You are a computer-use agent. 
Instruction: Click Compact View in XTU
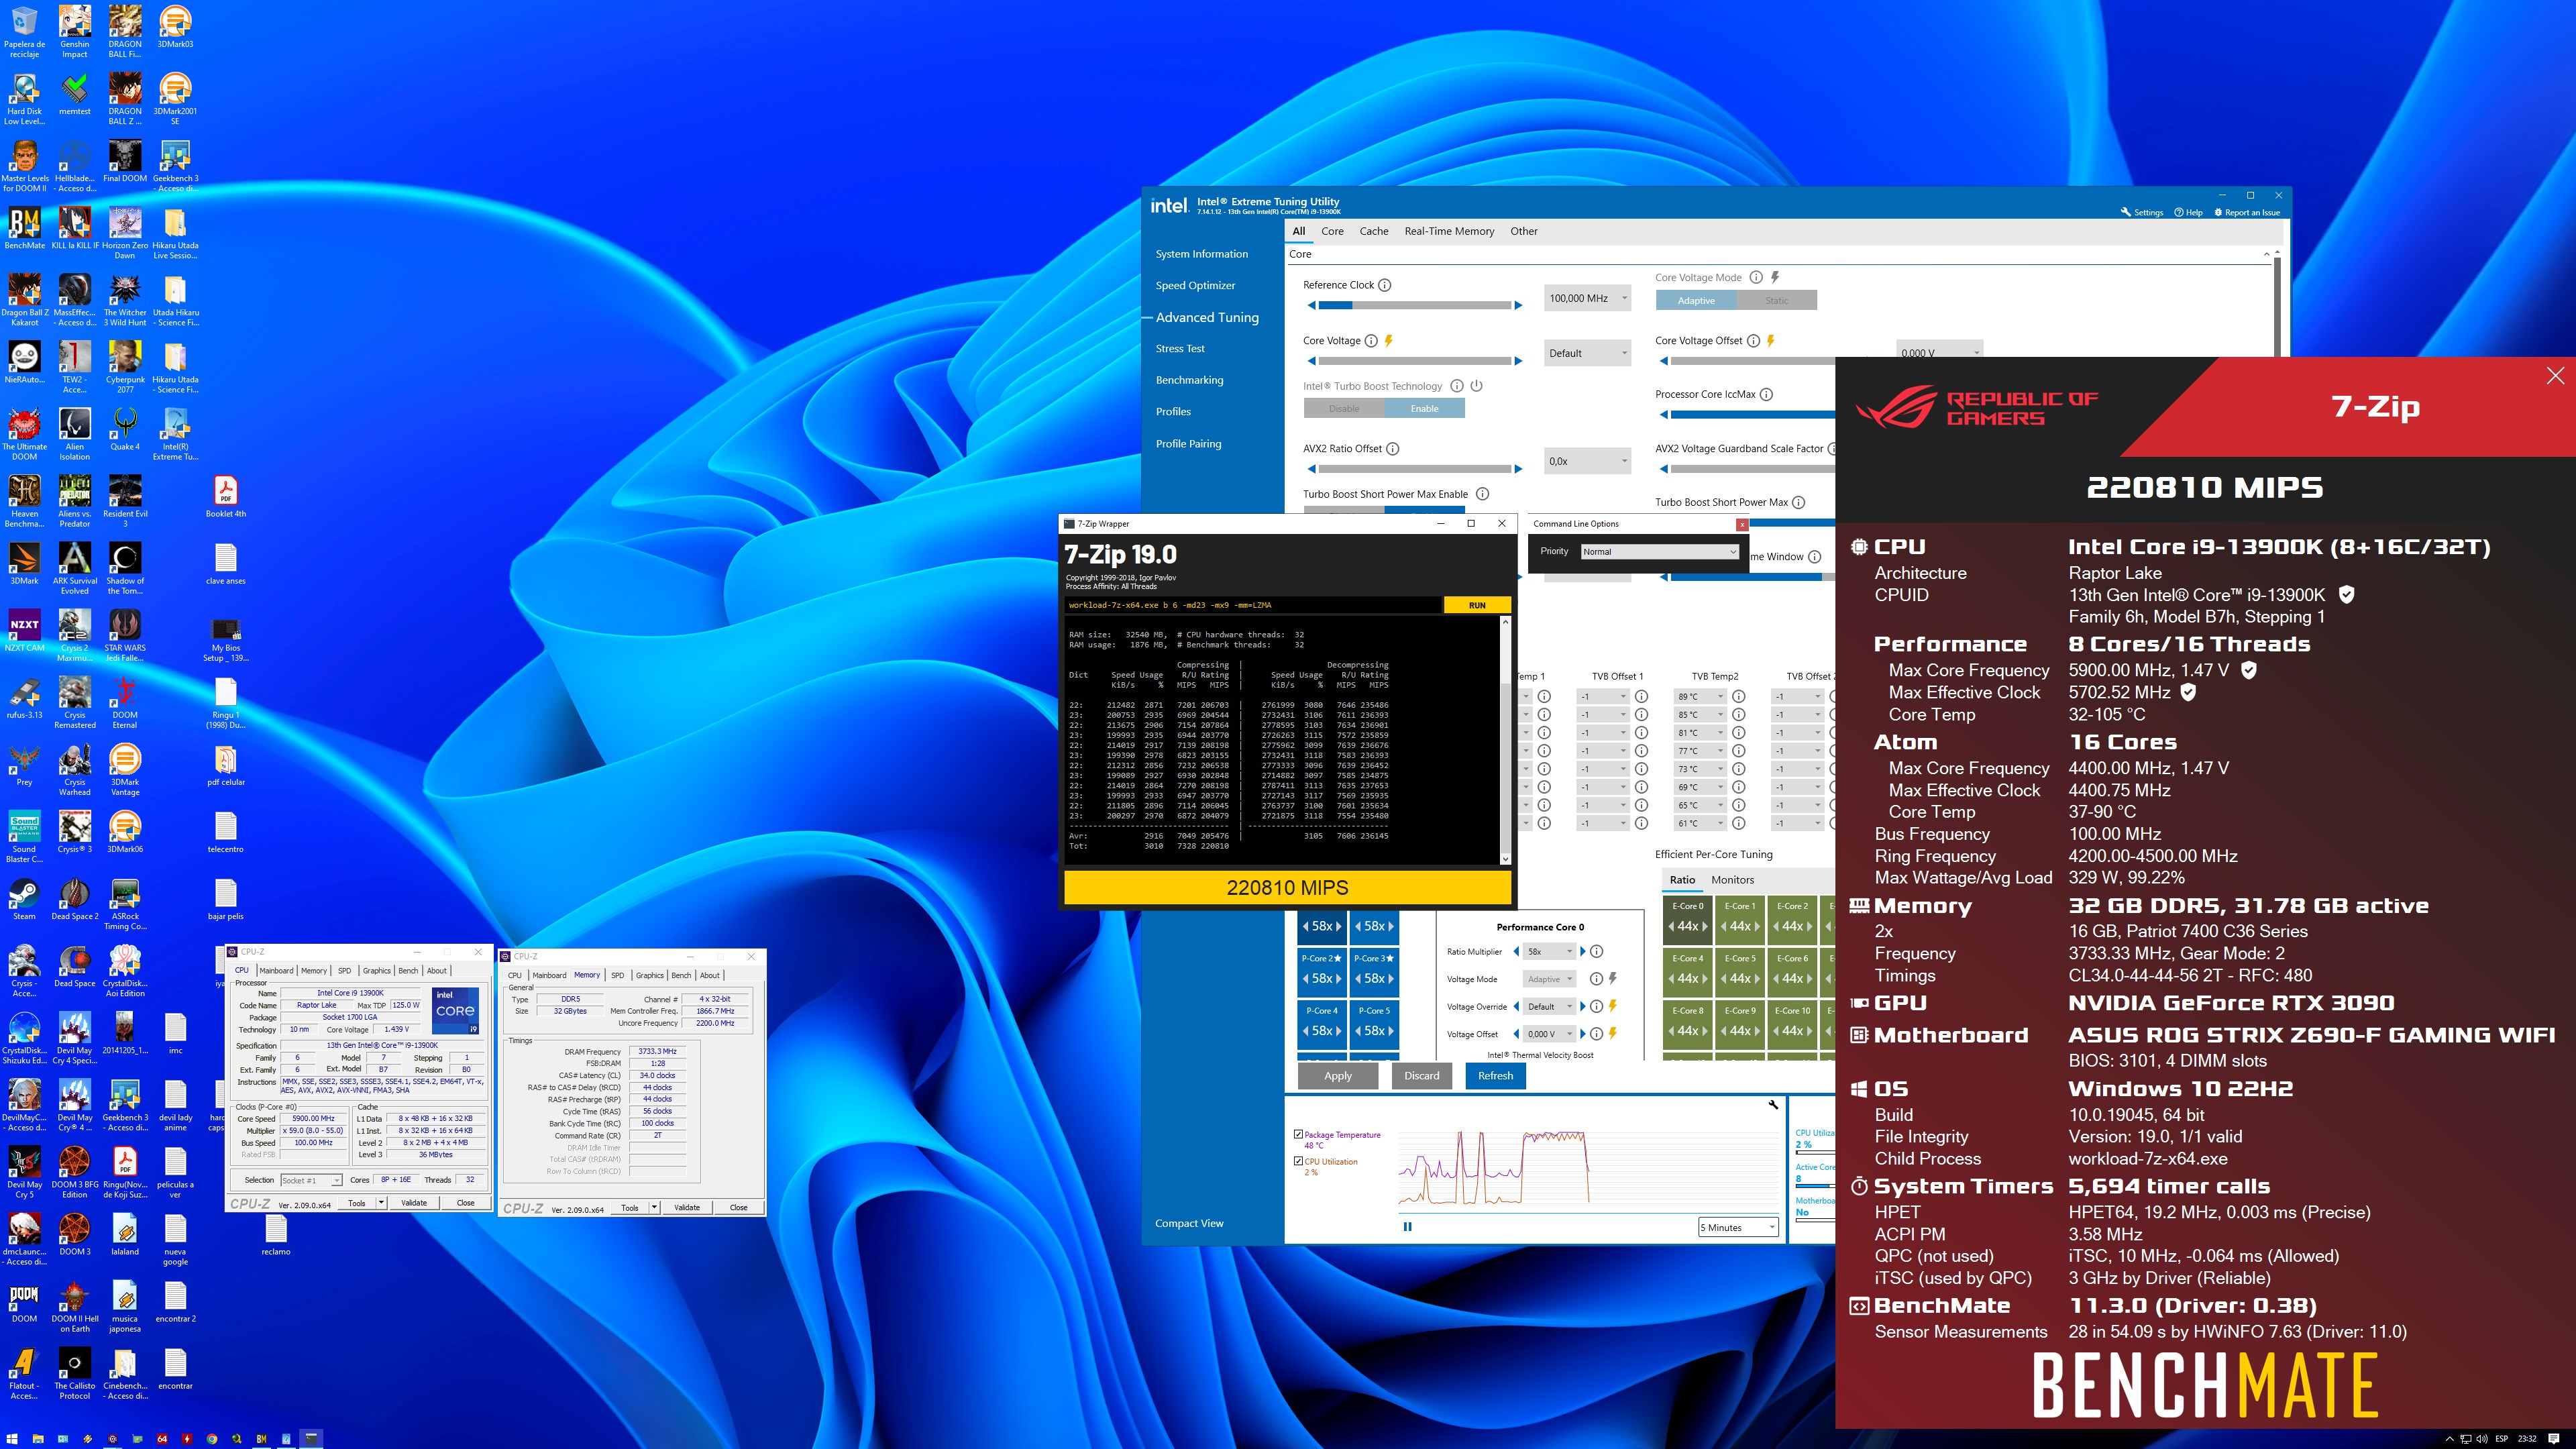tap(1189, 1223)
